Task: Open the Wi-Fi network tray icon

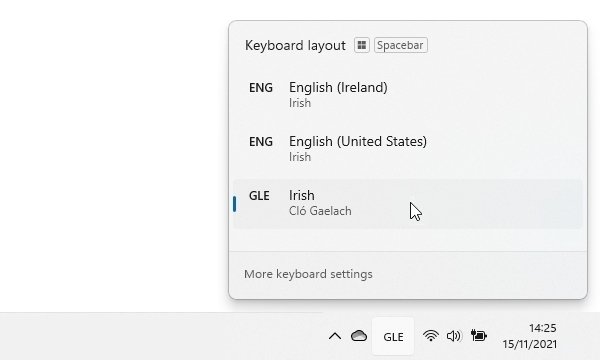Action: pos(430,336)
